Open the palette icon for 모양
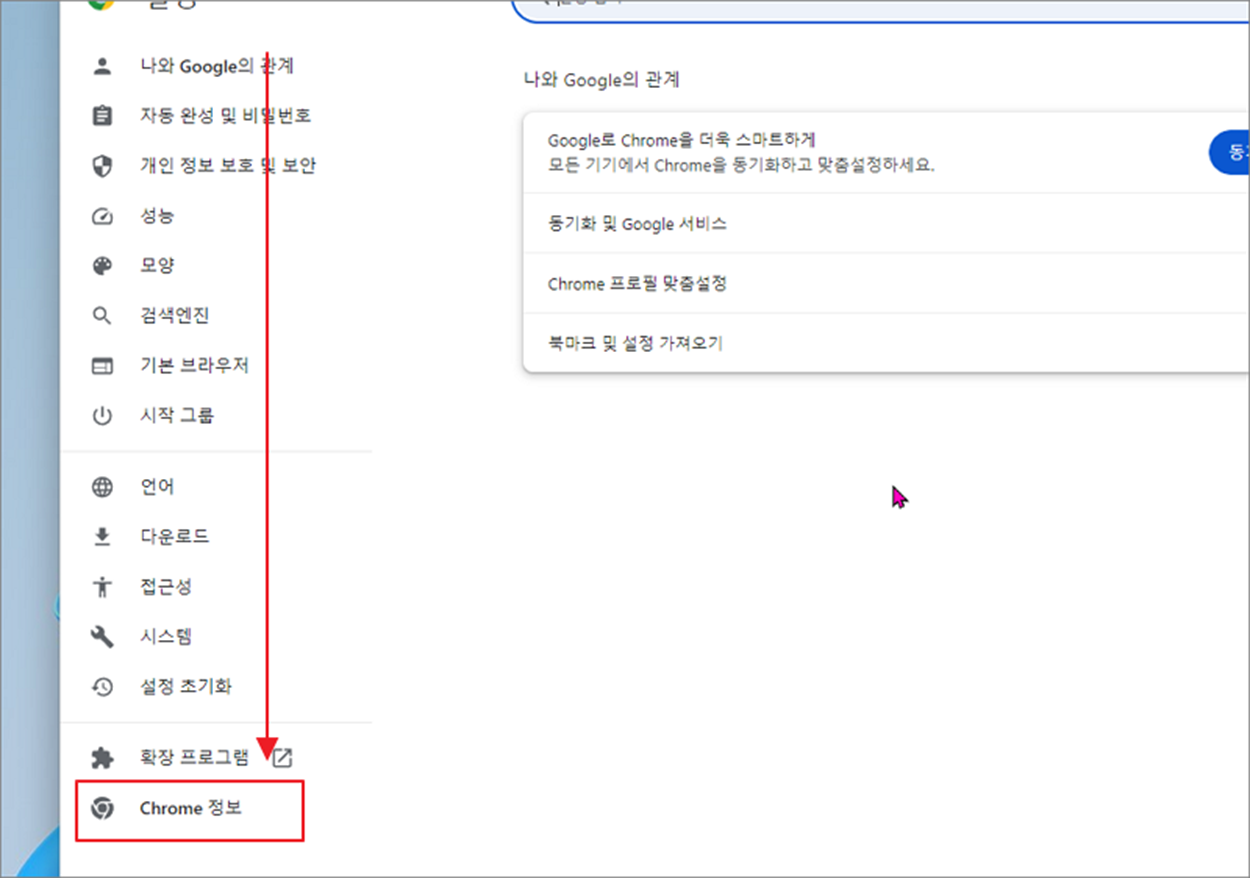This screenshot has height=878, width=1250. coord(102,266)
